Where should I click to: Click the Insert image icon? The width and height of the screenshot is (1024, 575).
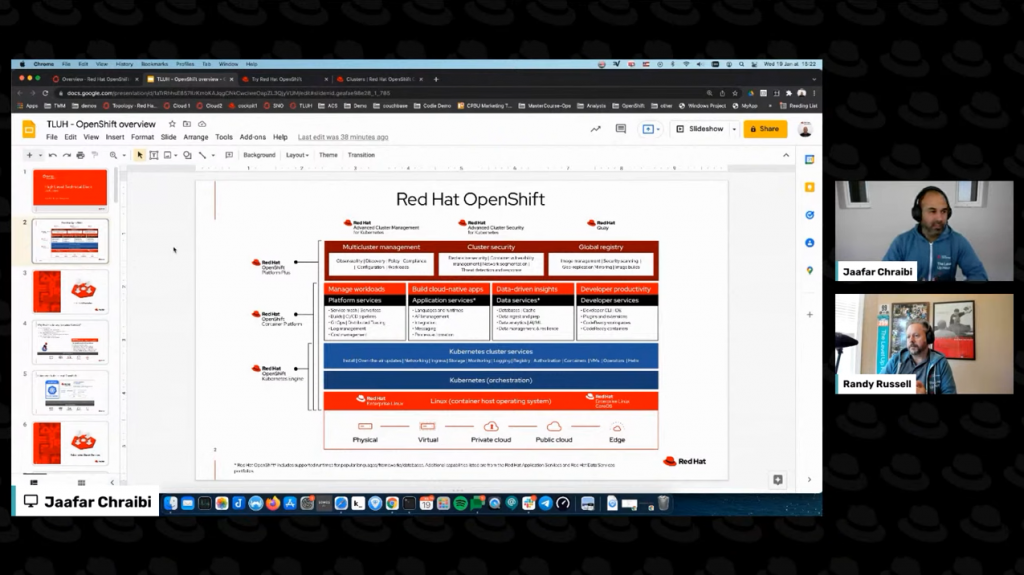click(168, 155)
